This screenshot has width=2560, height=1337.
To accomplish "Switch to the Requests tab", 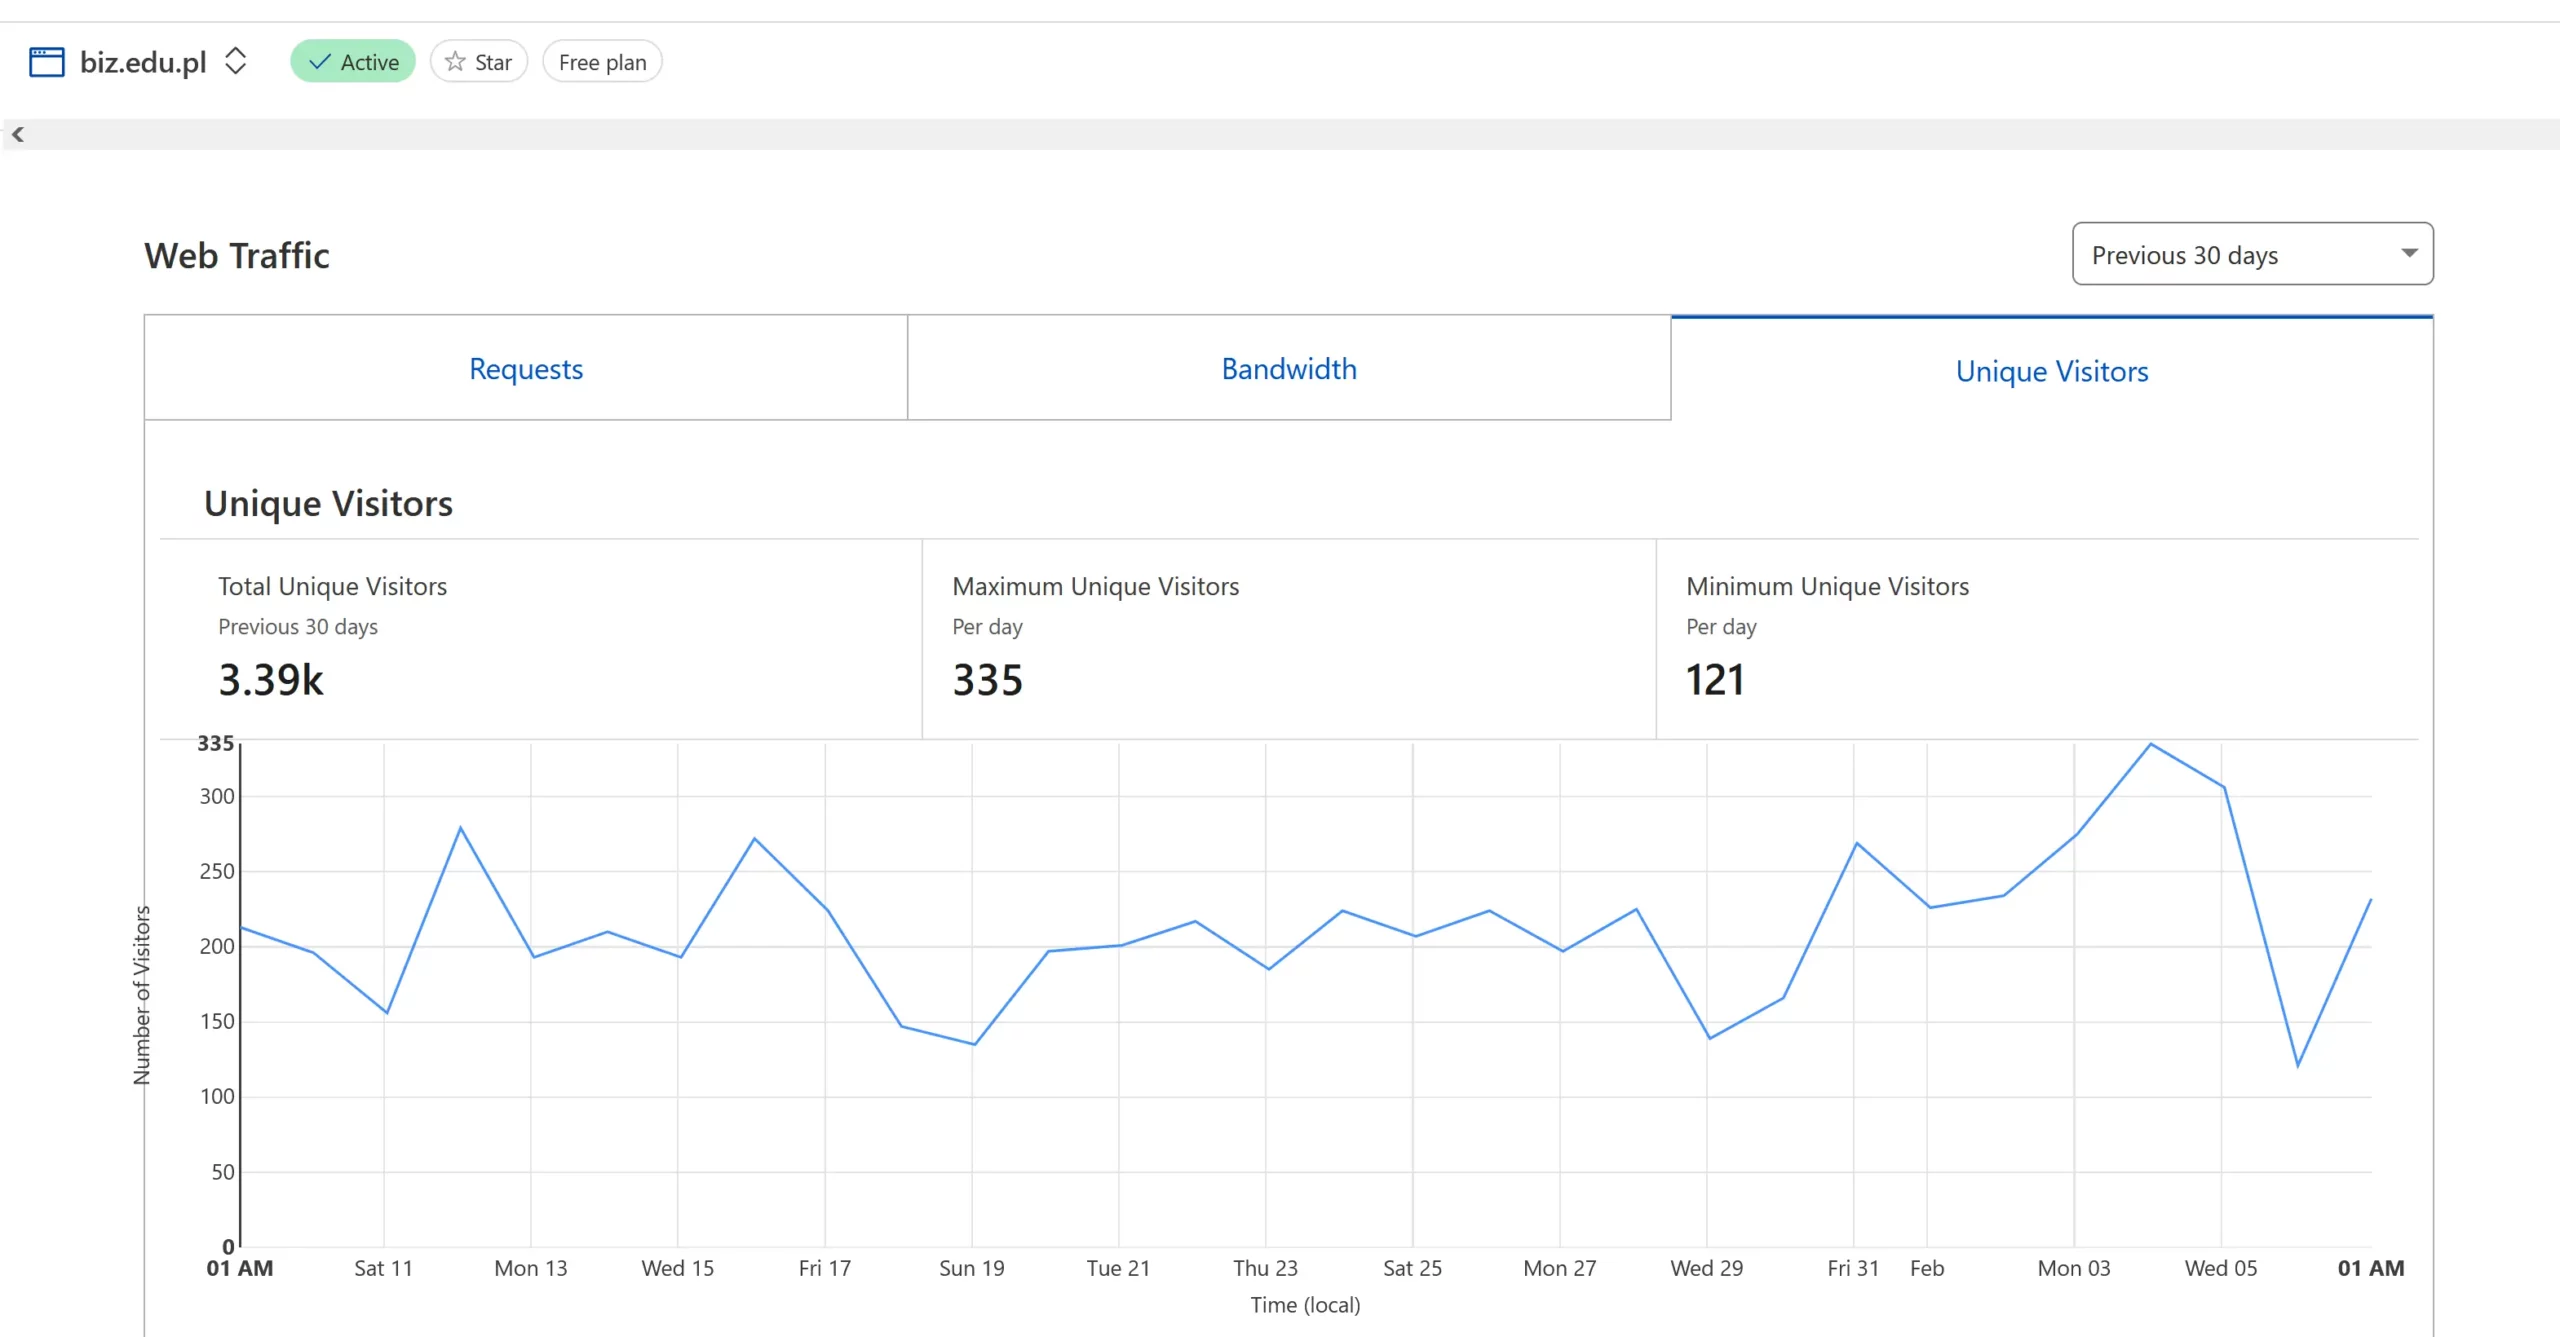I will click(526, 369).
